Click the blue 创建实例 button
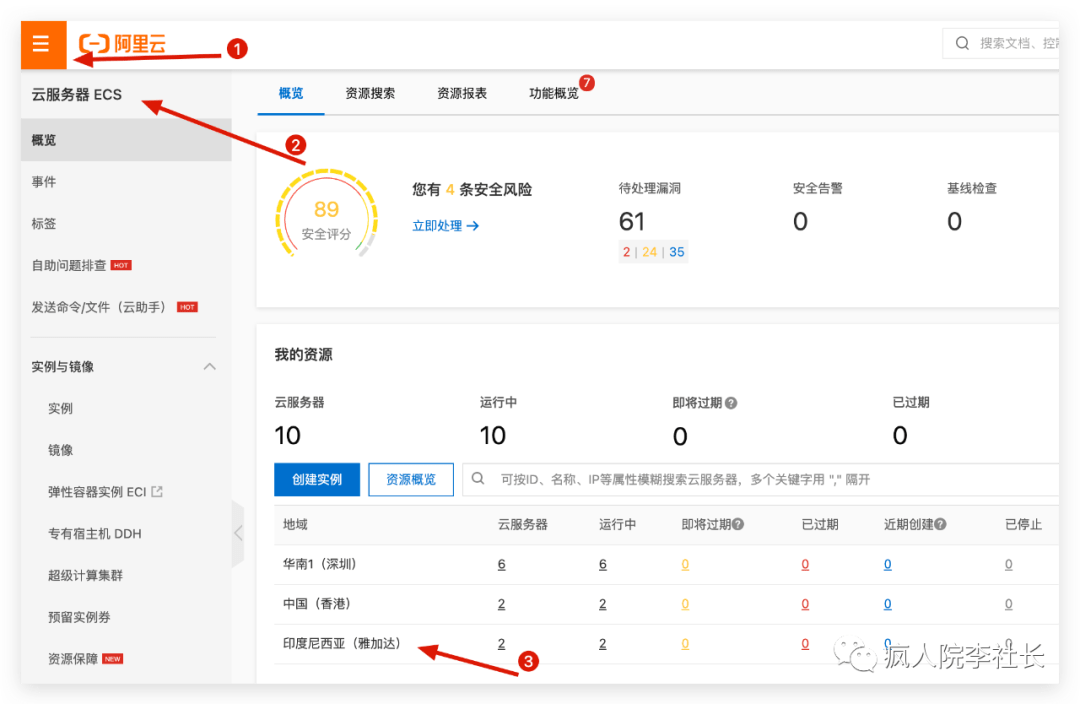This screenshot has height=704, width=1080. tap(317, 479)
